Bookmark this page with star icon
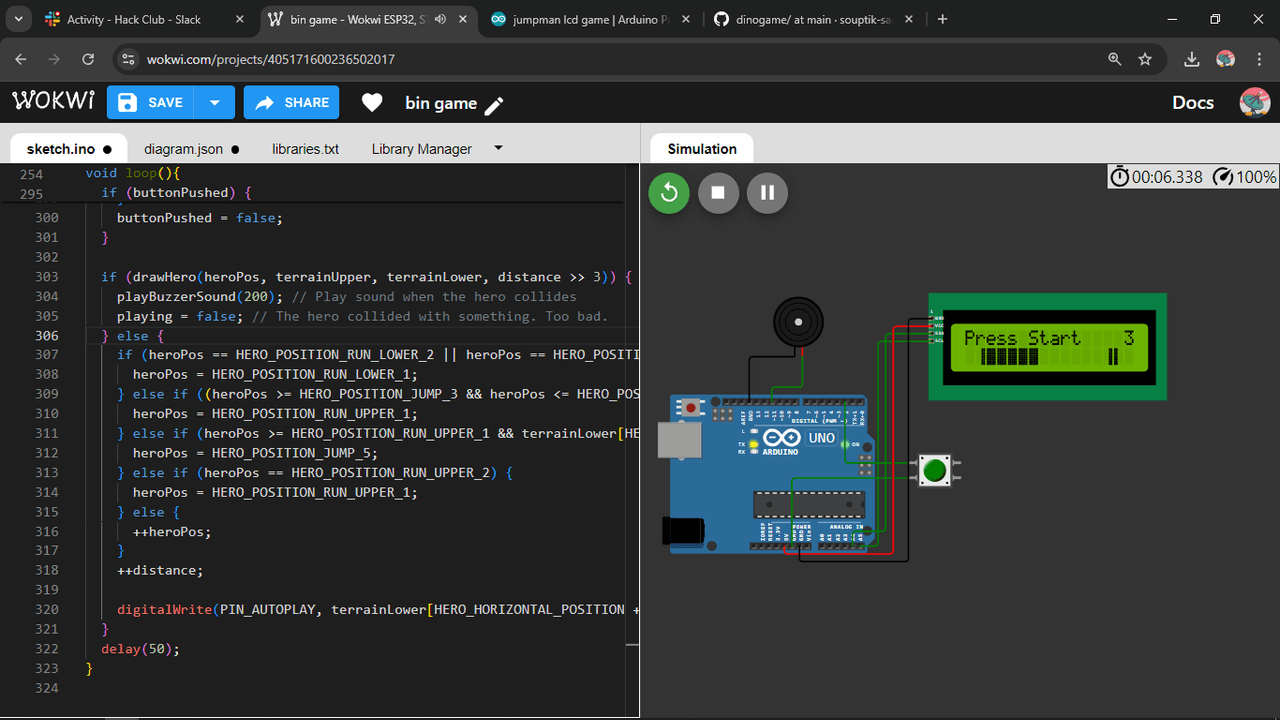The image size is (1280, 720). [1145, 59]
